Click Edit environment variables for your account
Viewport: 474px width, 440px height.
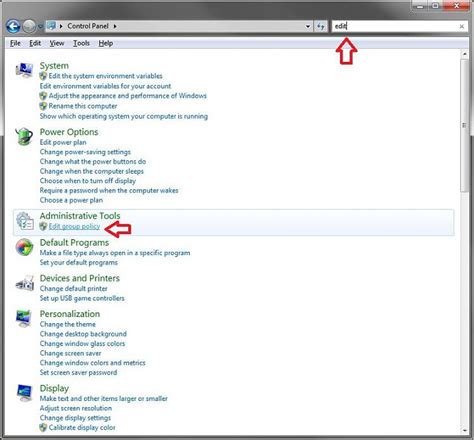(x=105, y=86)
